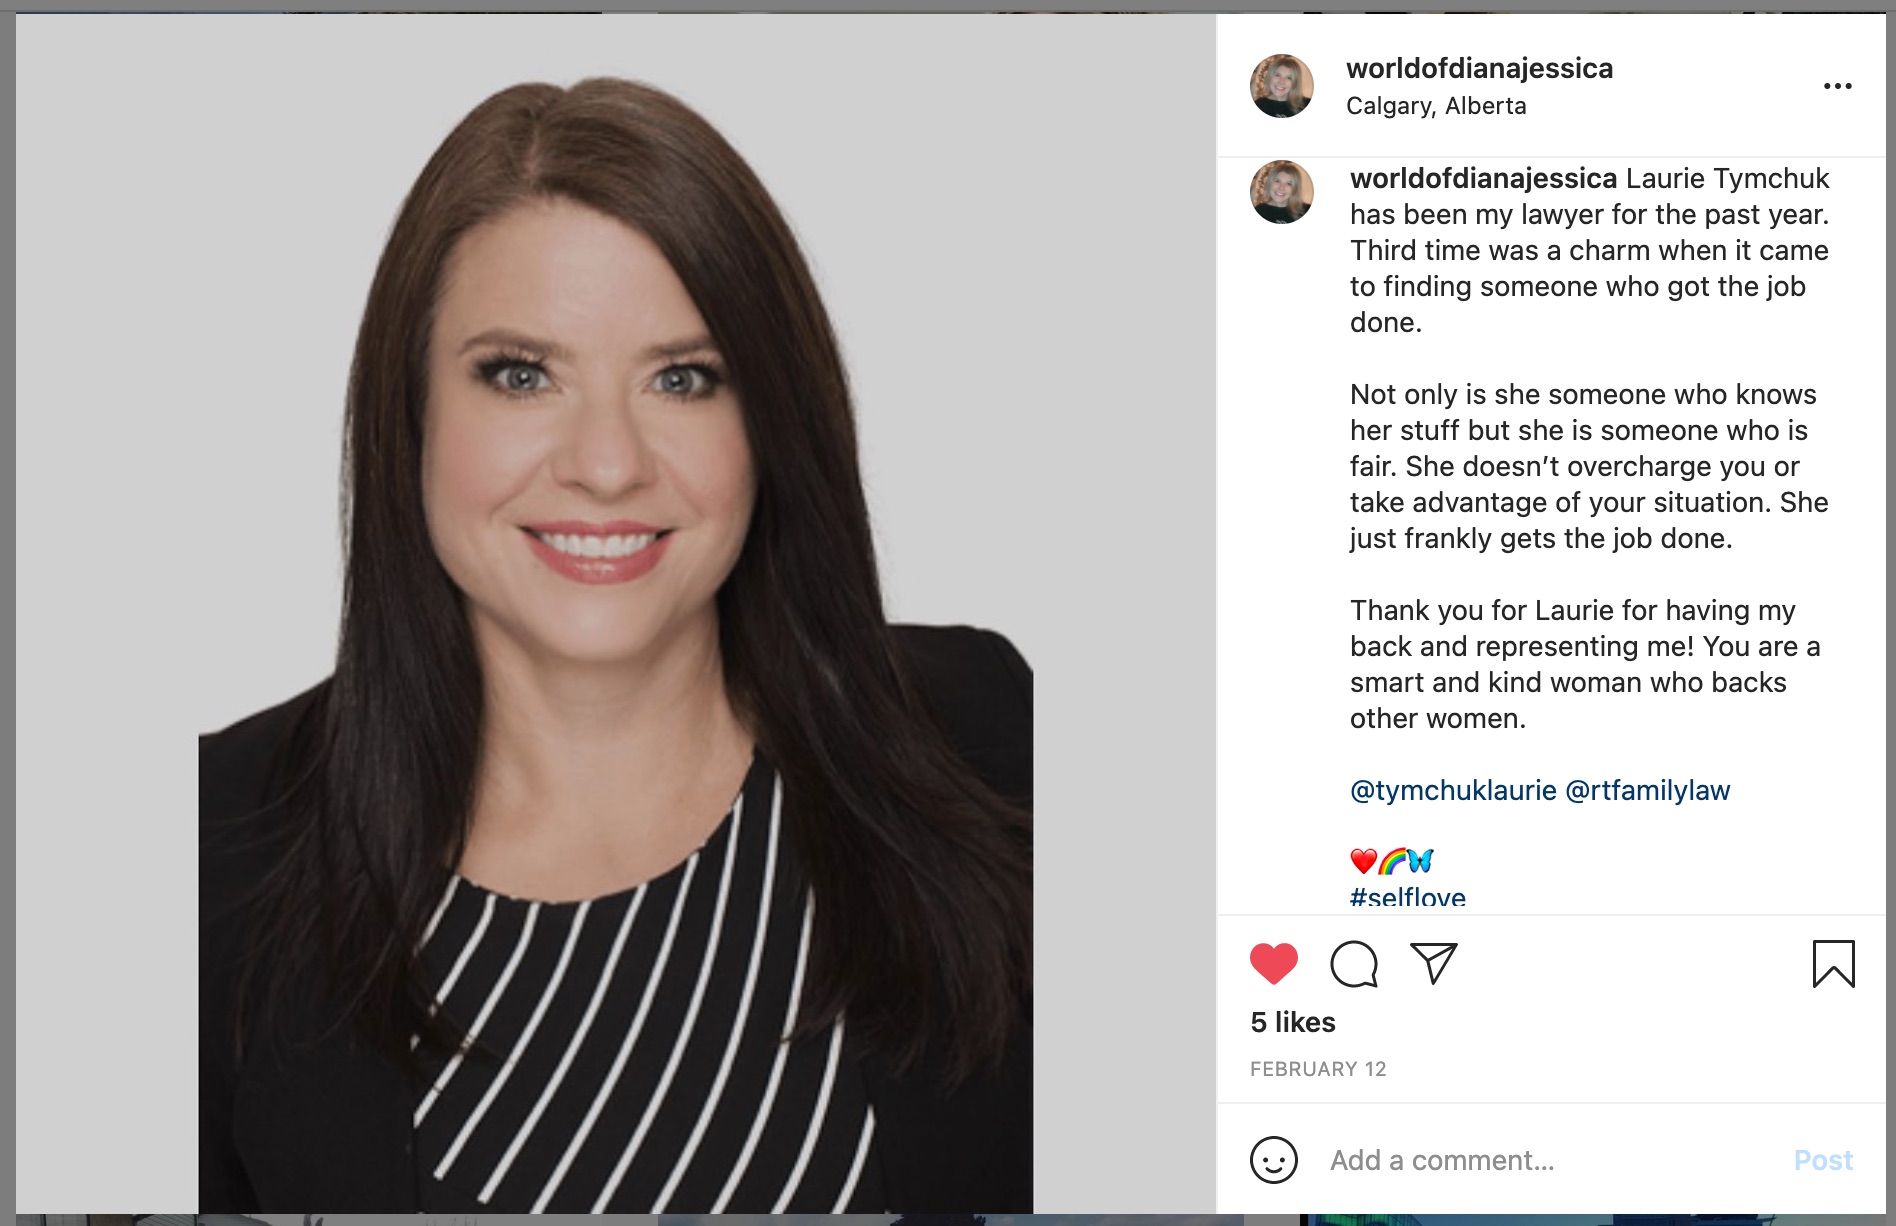Open worldofdianajessica username in the header
1896x1226 pixels.
click(1479, 68)
